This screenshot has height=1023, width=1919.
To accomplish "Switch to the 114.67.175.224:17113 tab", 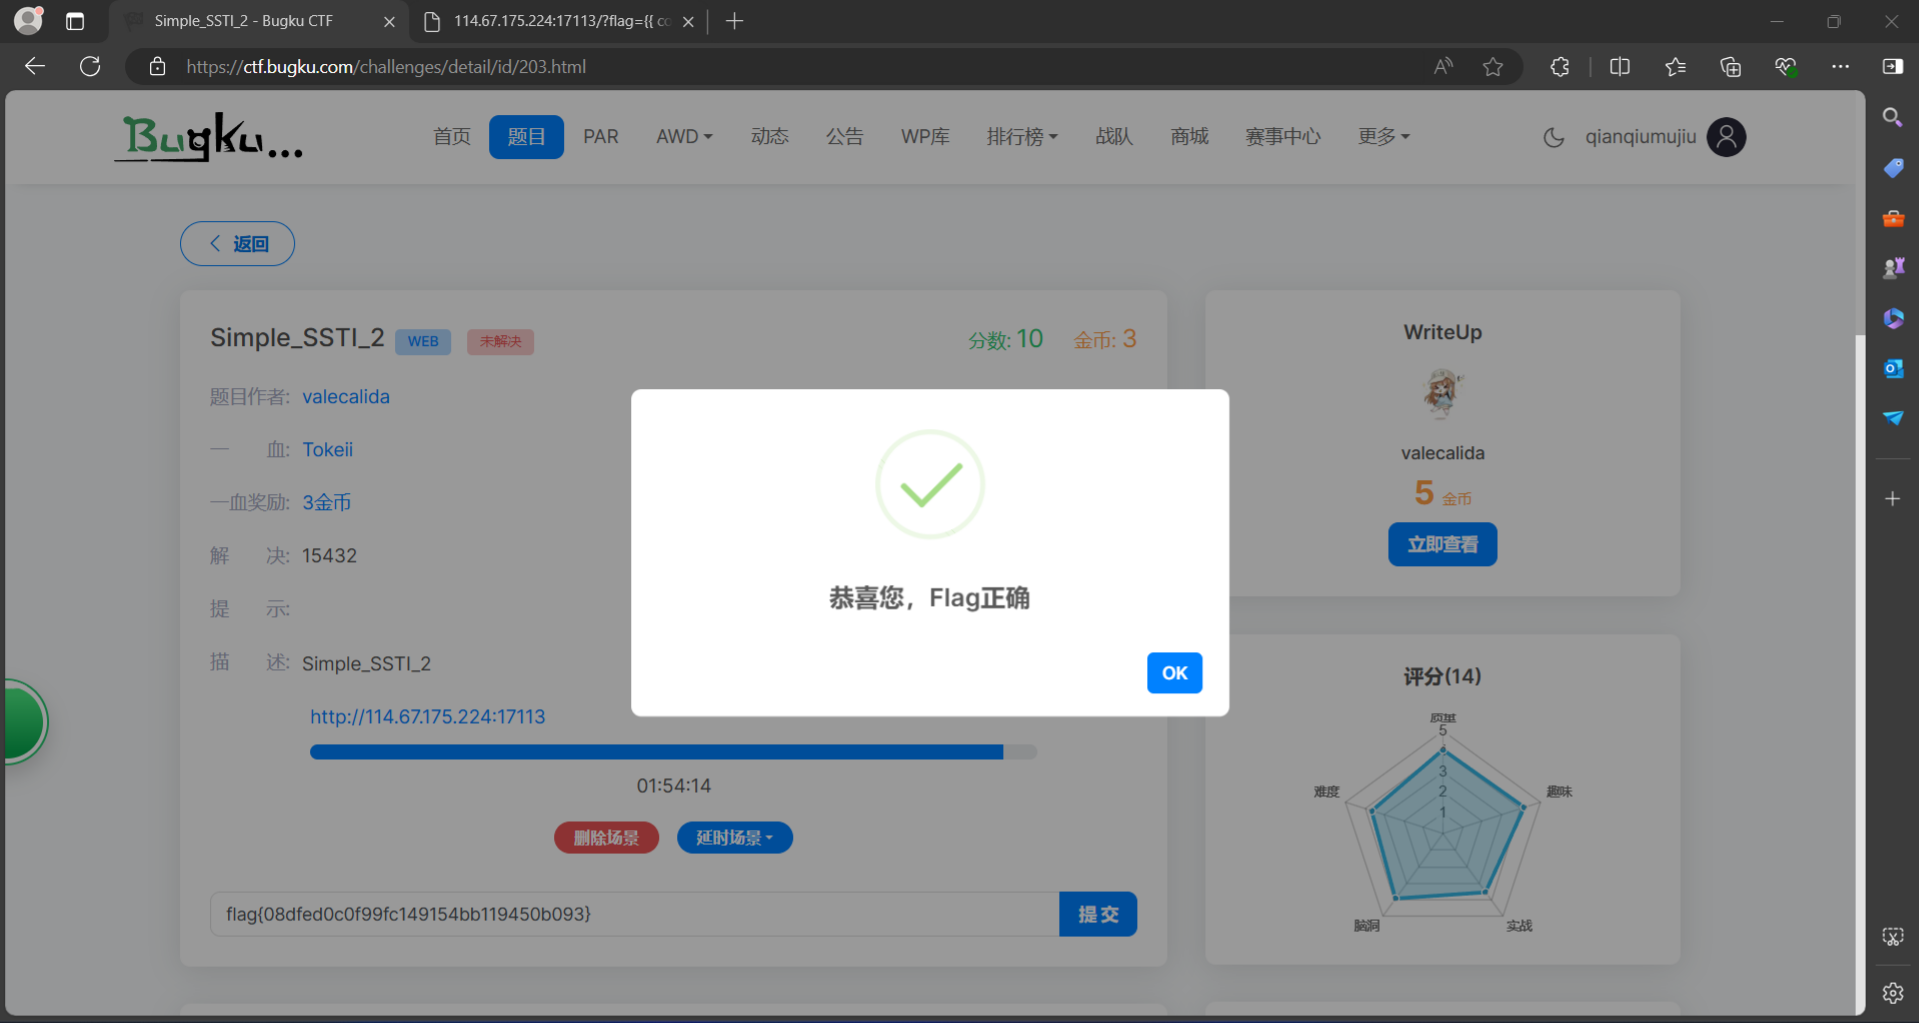I will [550, 20].
